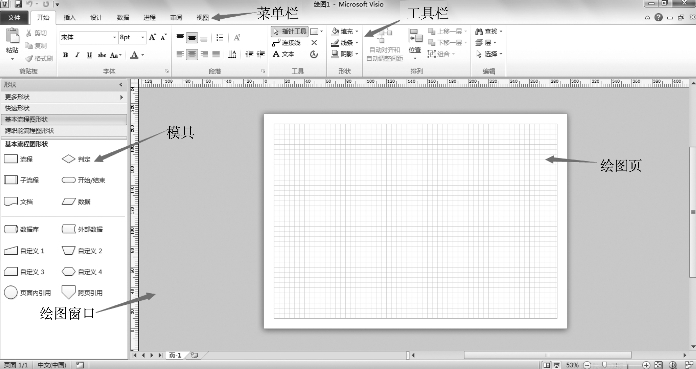This screenshot has height=369, width=696.
Task: Click the Justify alignment icon
Action: 216,54
